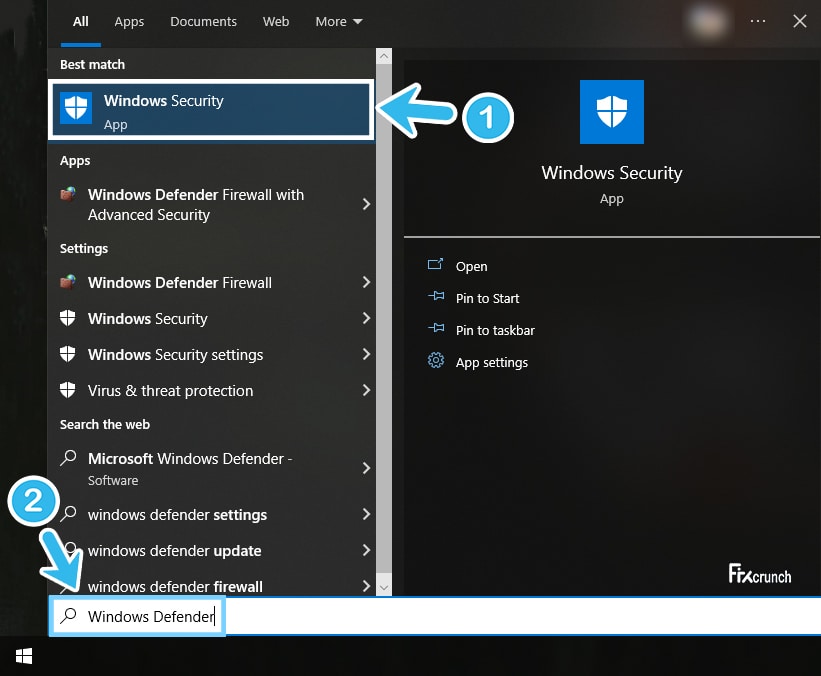Switch to the All search tab
821x676 pixels.
coord(81,21)
